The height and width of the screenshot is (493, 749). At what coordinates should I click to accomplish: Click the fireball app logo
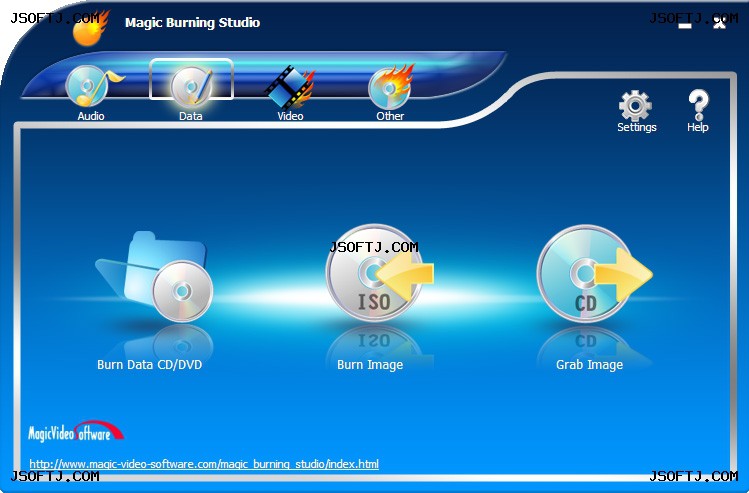click(91, 29)
